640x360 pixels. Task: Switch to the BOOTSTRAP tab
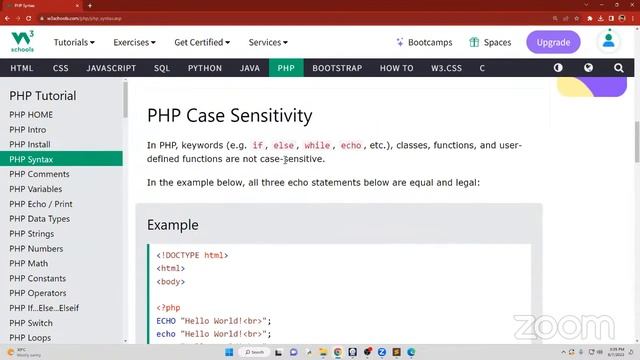coord(337,68)
